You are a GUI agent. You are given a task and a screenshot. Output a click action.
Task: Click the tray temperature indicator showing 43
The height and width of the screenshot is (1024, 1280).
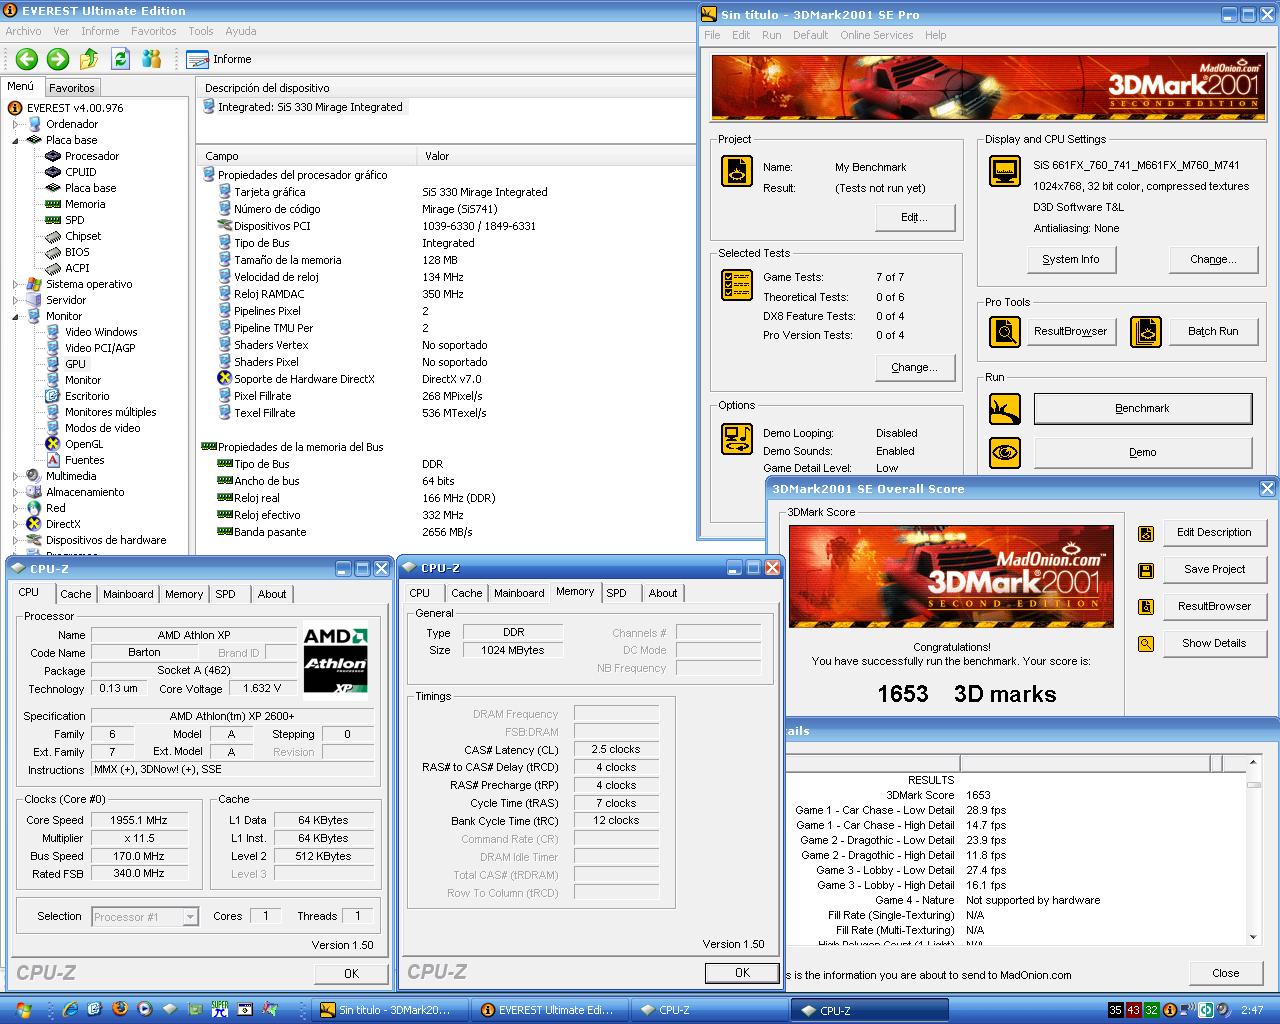pyautogui.click(x=1134, y=1010)
